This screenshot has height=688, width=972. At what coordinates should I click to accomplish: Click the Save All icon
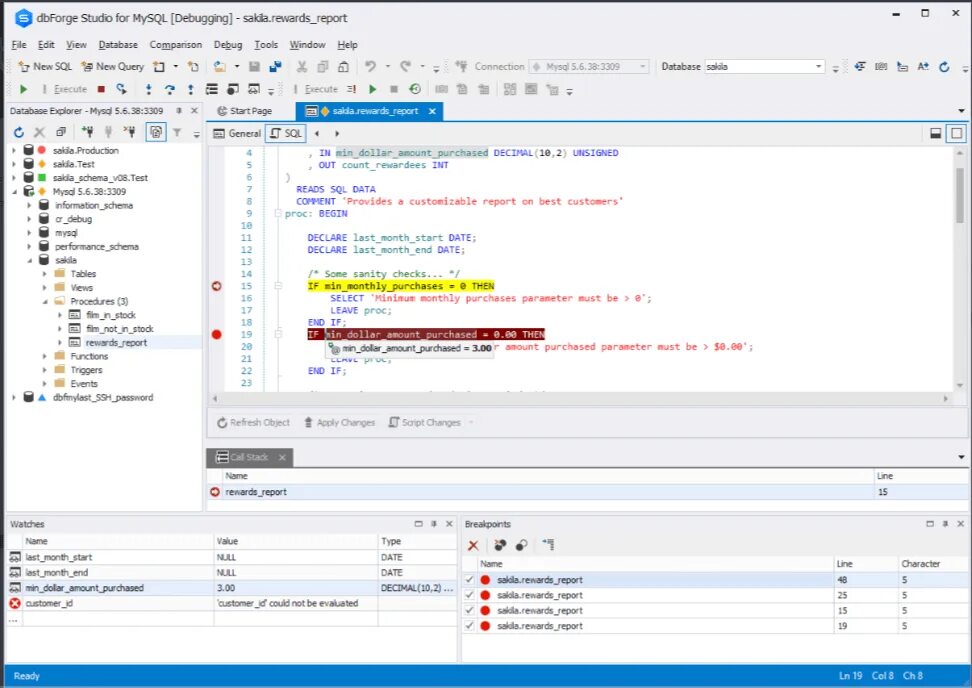click(x=275, y=66)
